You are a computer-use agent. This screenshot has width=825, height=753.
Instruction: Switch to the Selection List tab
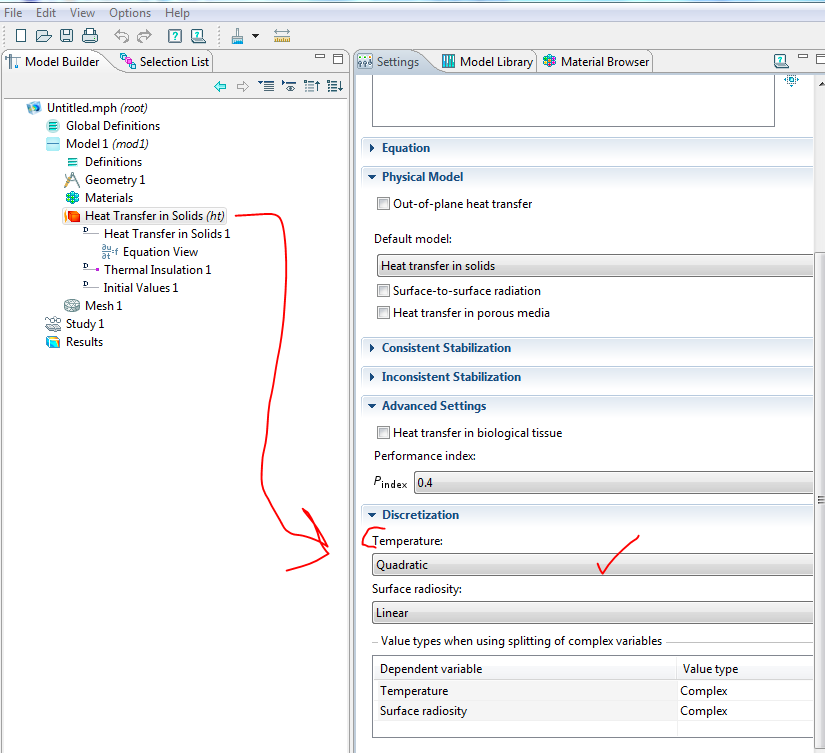click(165, 62)
